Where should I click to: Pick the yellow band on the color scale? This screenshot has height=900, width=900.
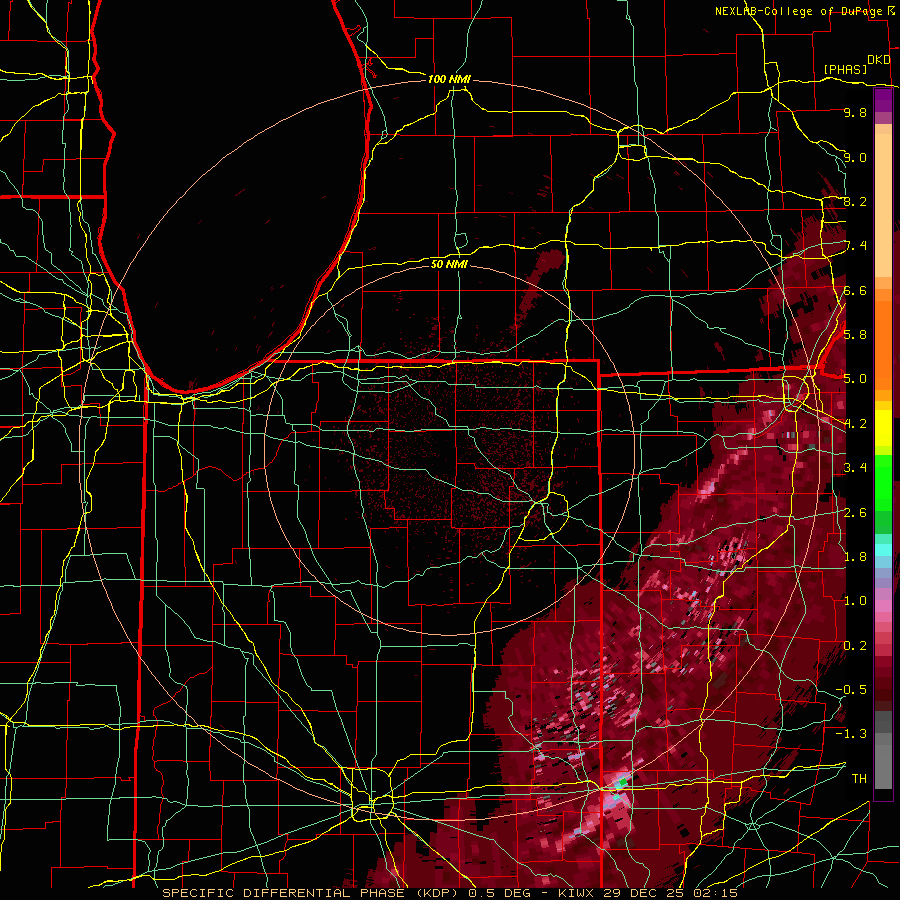883,428
